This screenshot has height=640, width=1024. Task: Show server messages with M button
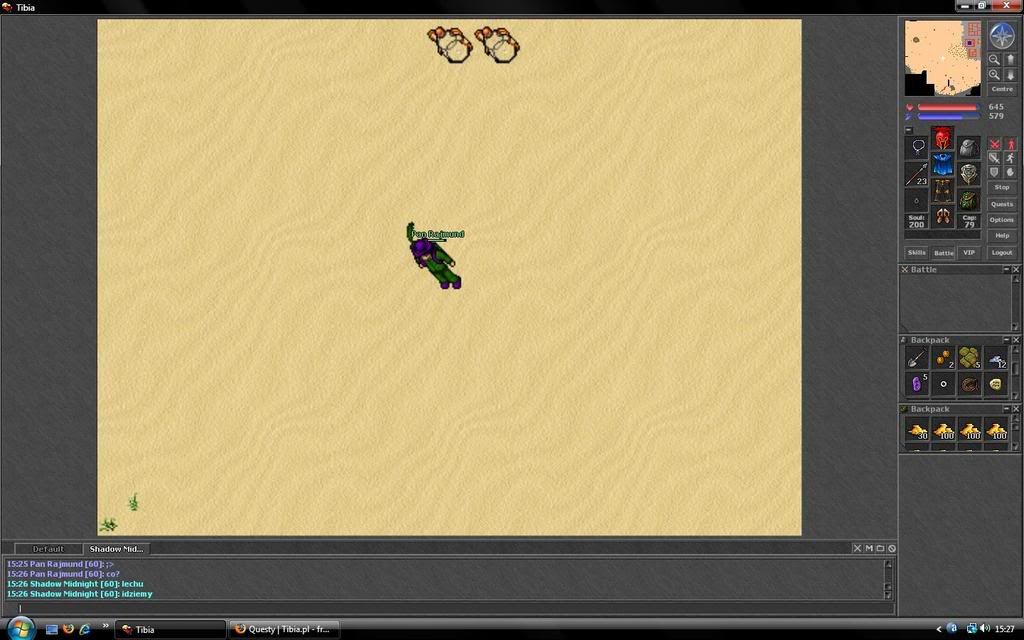pos(869,549)
